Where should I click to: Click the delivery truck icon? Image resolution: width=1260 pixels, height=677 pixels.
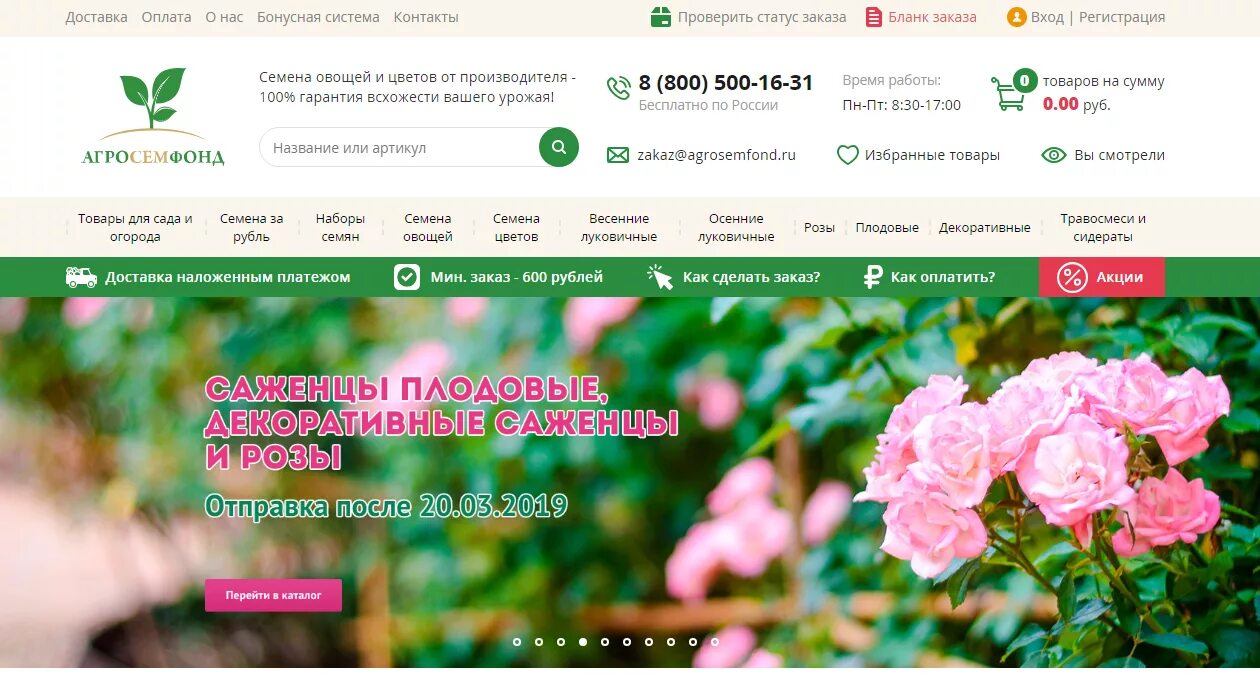81,277
